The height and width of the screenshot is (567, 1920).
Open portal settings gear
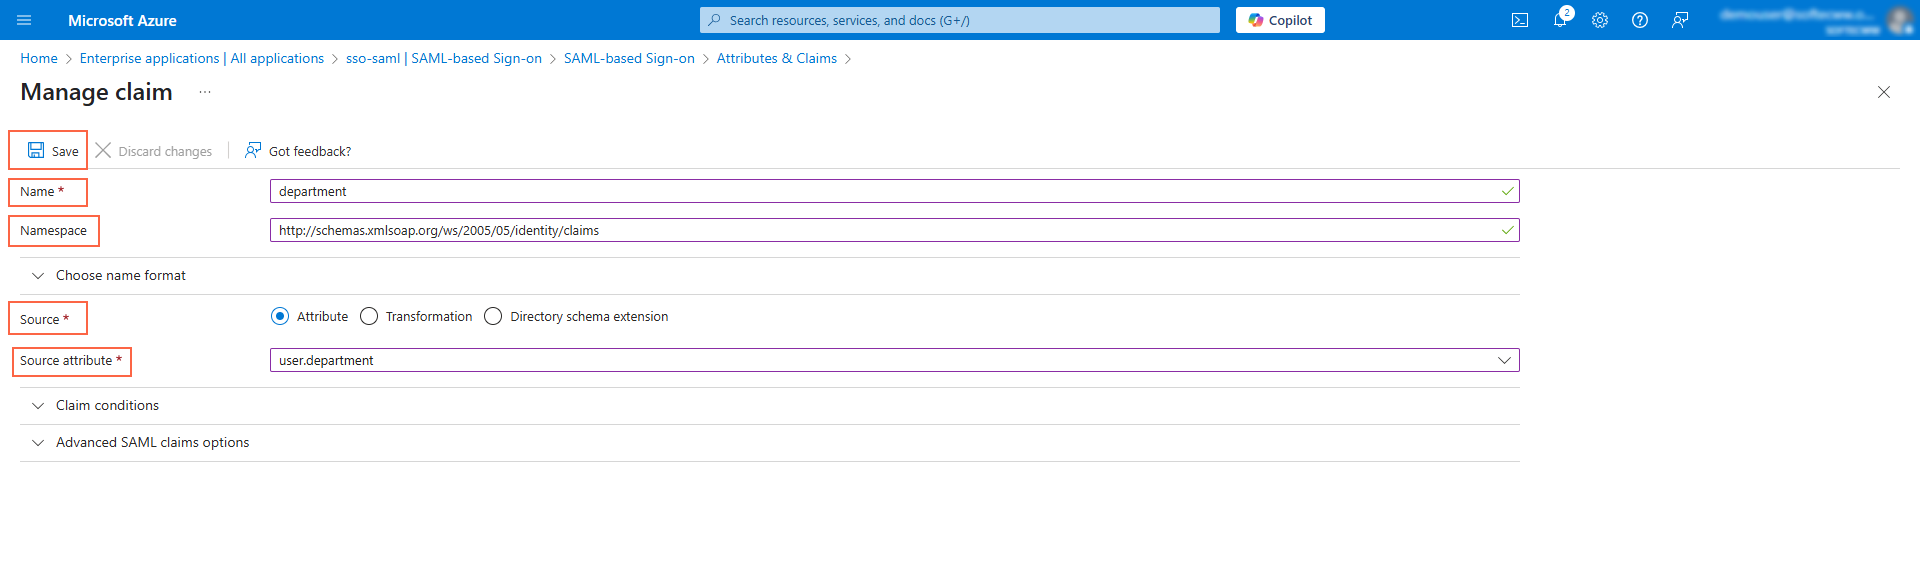coord(1599,20)
